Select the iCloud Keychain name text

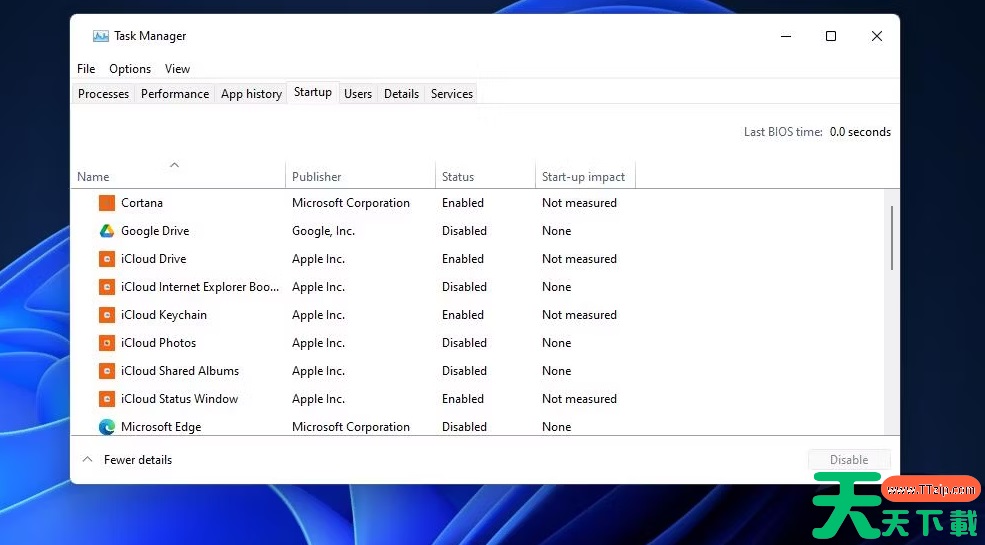pos(164,315)
